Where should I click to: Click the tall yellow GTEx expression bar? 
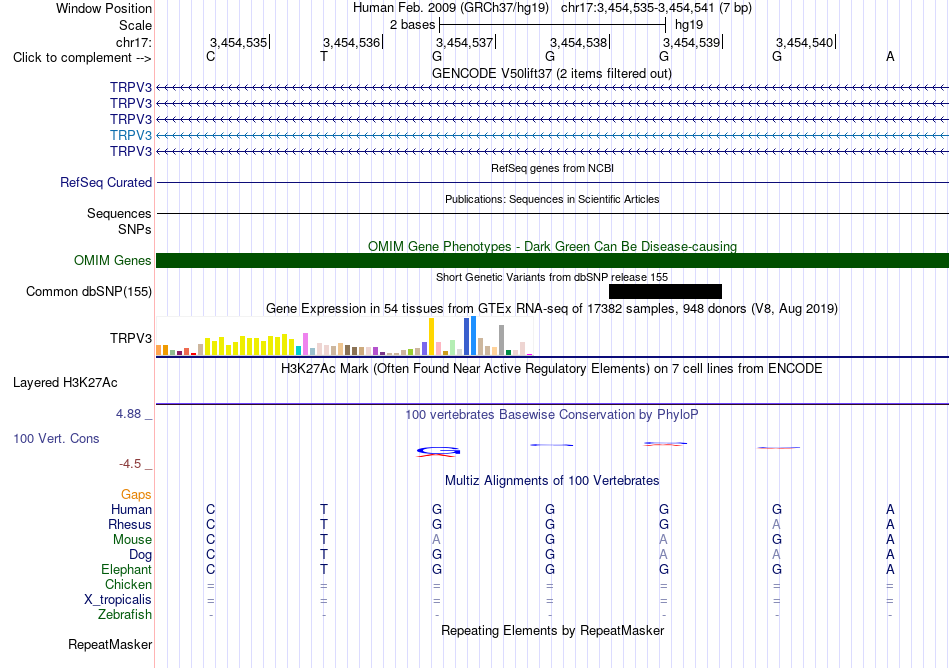431,336
